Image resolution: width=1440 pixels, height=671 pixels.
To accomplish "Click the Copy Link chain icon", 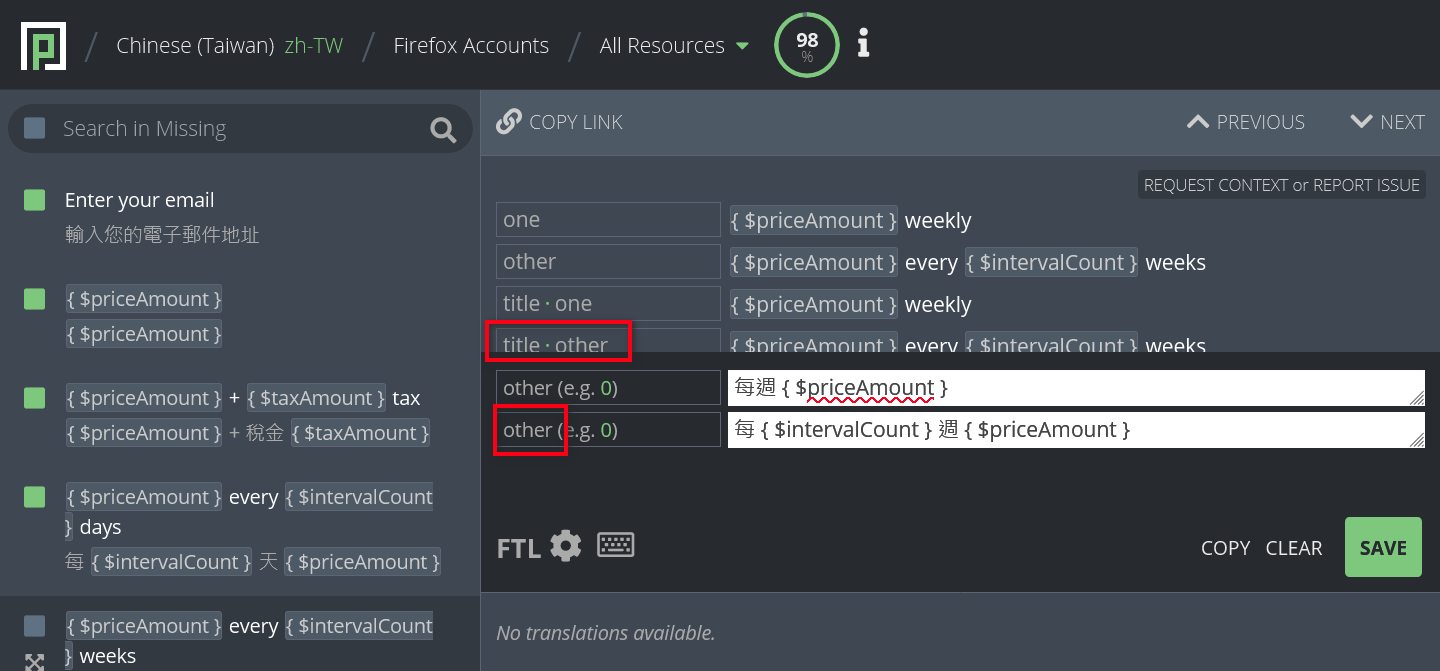I will 509,120.
